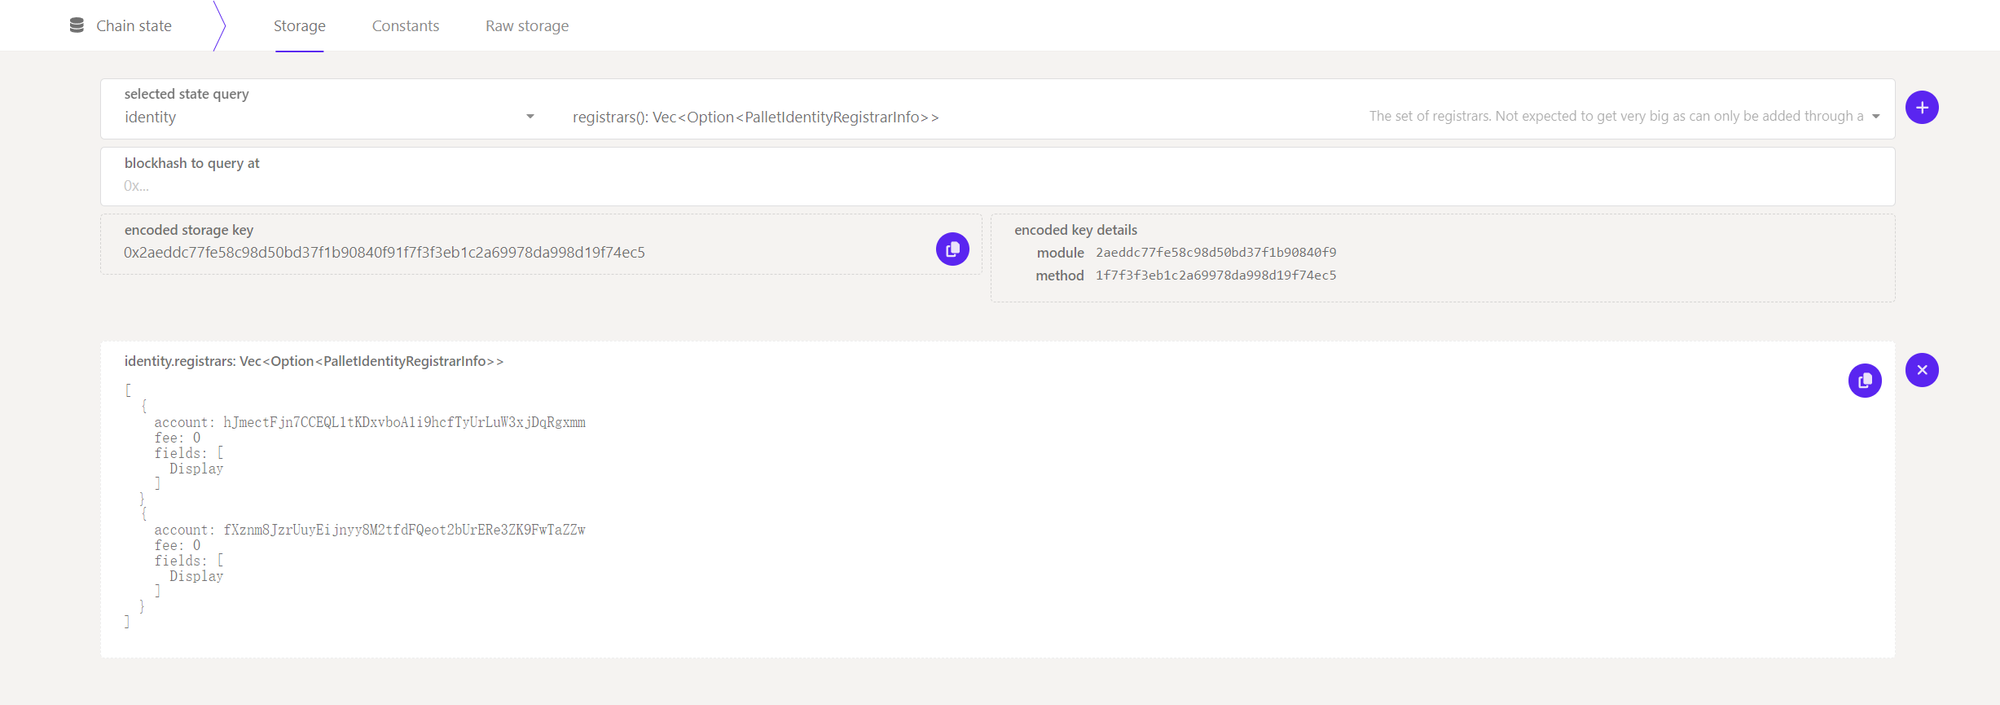Click the Chain state database icon
The image size is (2000, 705).
[76, 25]
